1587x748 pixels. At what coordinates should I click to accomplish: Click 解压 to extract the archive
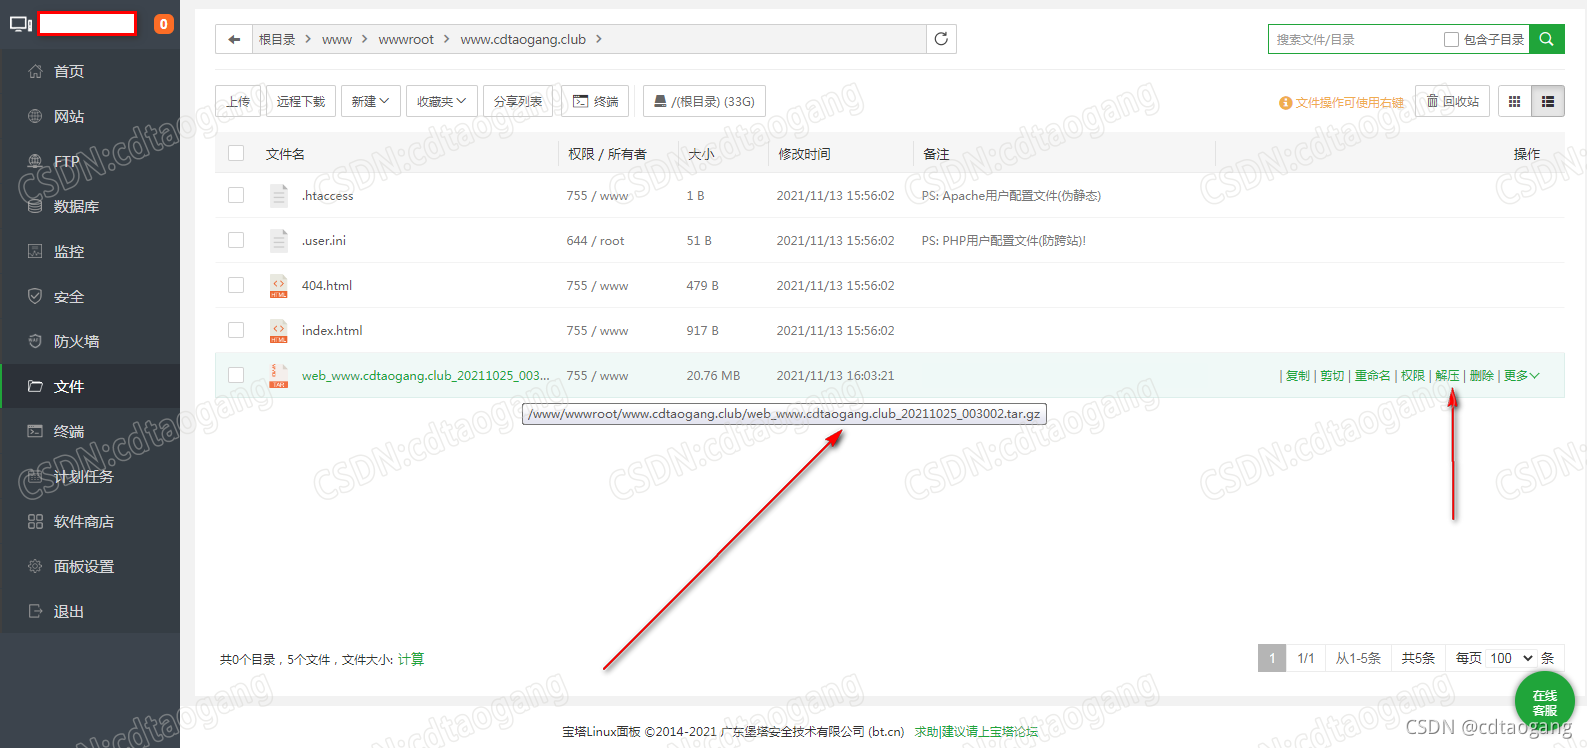point(1447,376)
